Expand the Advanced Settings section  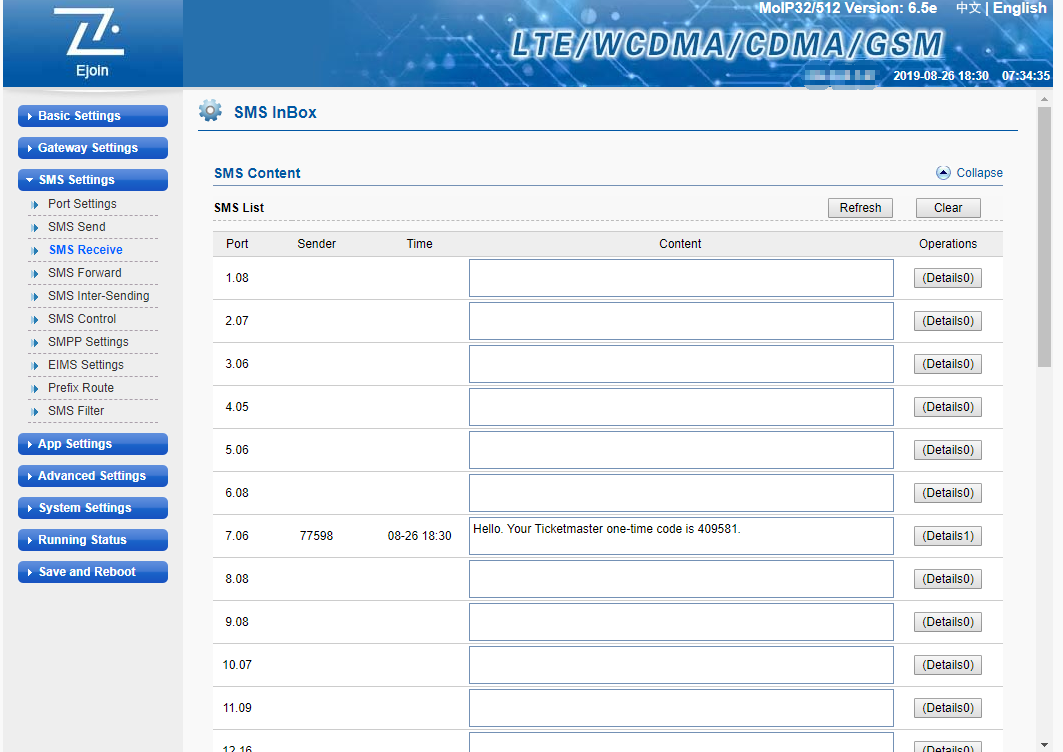[x=93, y=476]
